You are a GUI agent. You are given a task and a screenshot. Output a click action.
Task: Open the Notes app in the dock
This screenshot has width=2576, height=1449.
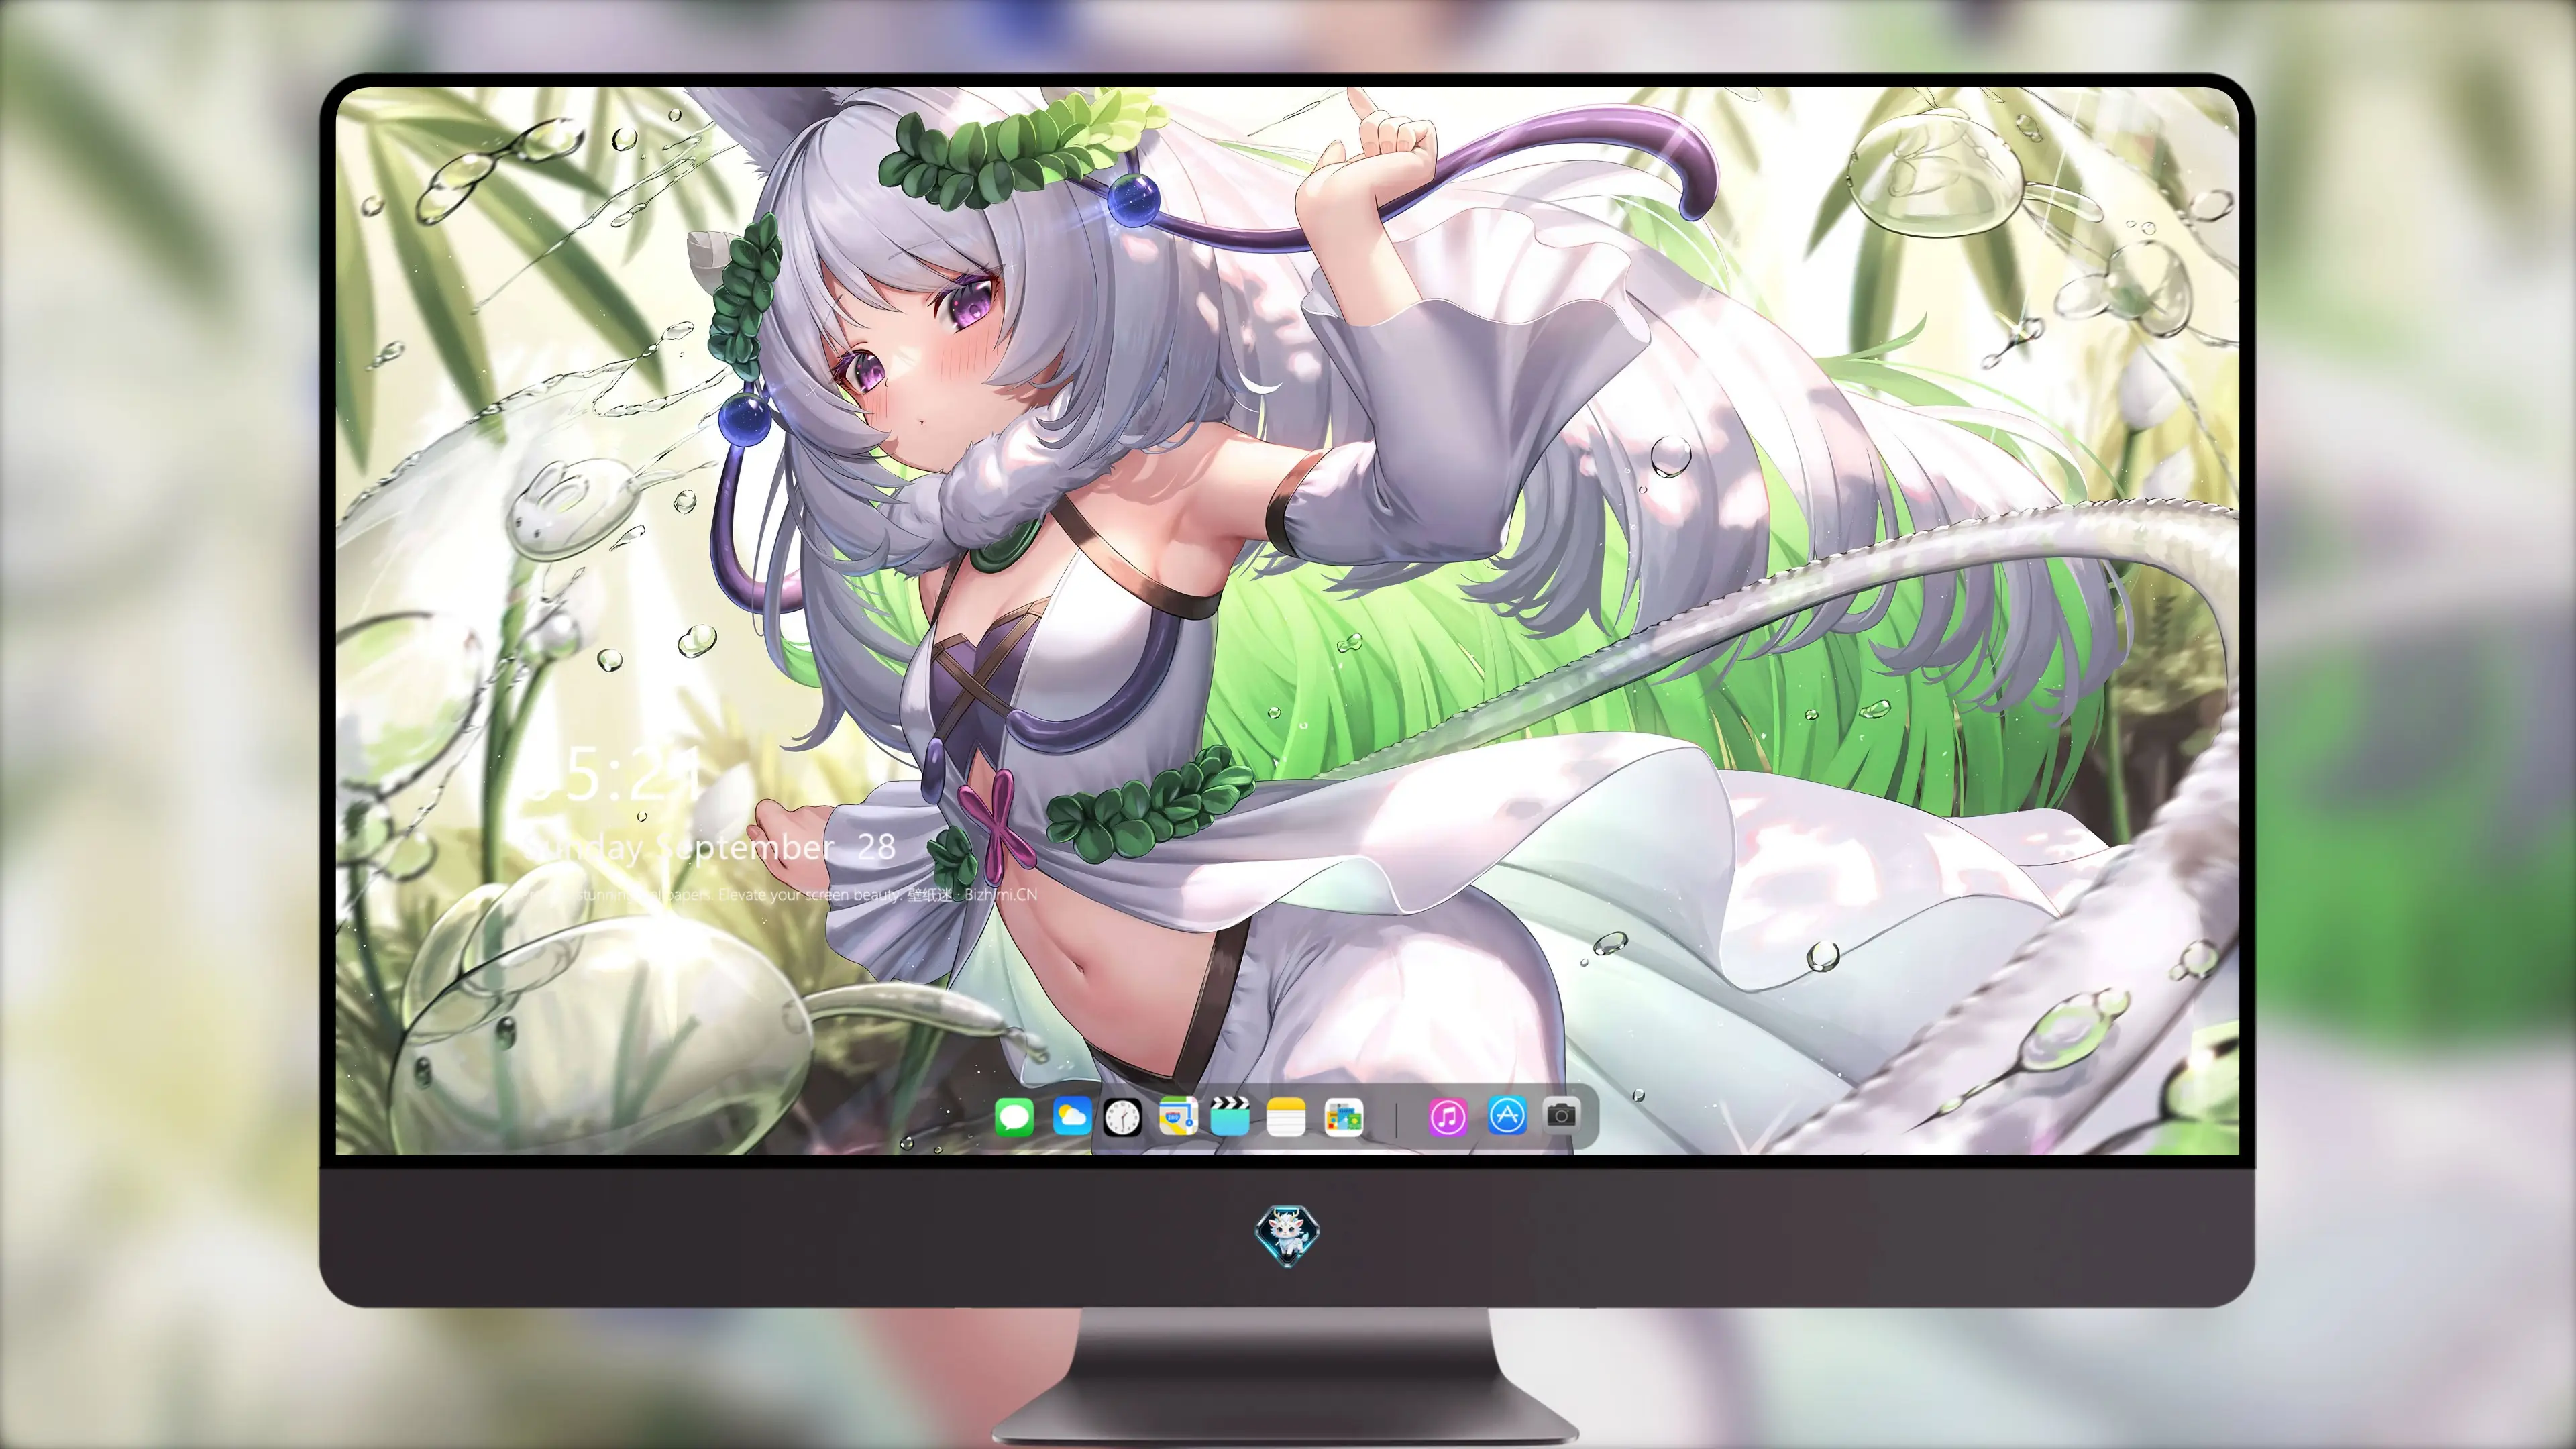(1286, 1117)
